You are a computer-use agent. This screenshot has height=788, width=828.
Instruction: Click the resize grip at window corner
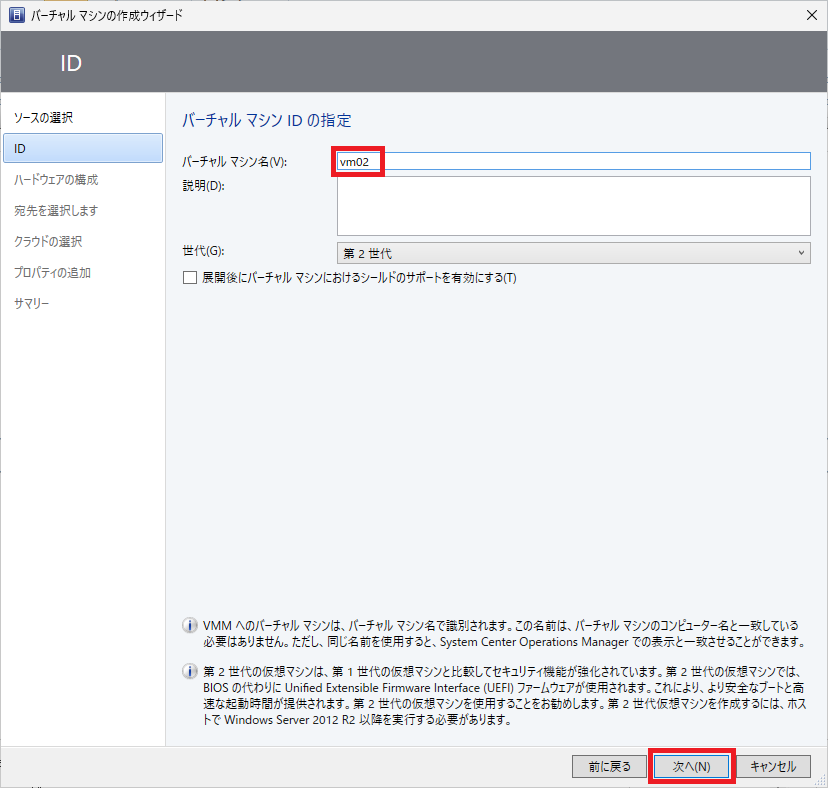pyautogui.click(x=821, y=782)
